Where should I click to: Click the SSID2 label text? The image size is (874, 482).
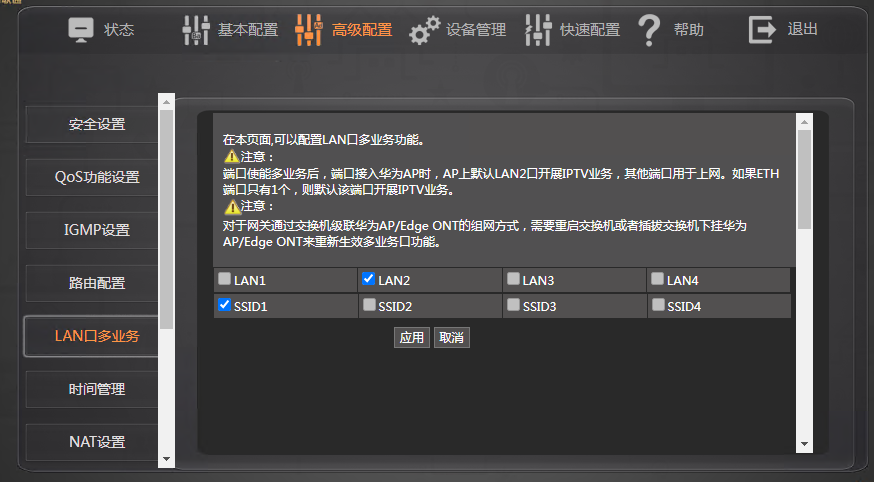point(395,306)
